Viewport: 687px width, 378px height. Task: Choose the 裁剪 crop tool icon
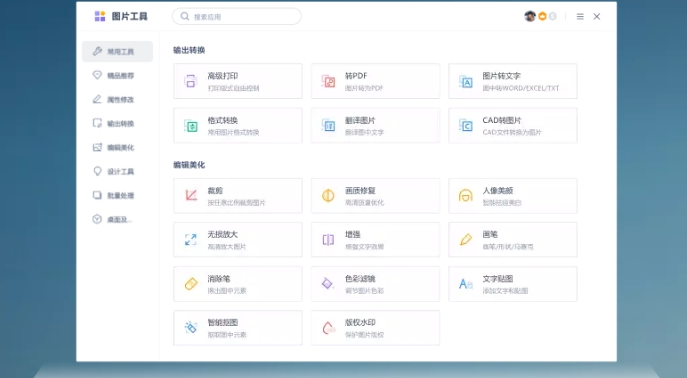point(191,195)
